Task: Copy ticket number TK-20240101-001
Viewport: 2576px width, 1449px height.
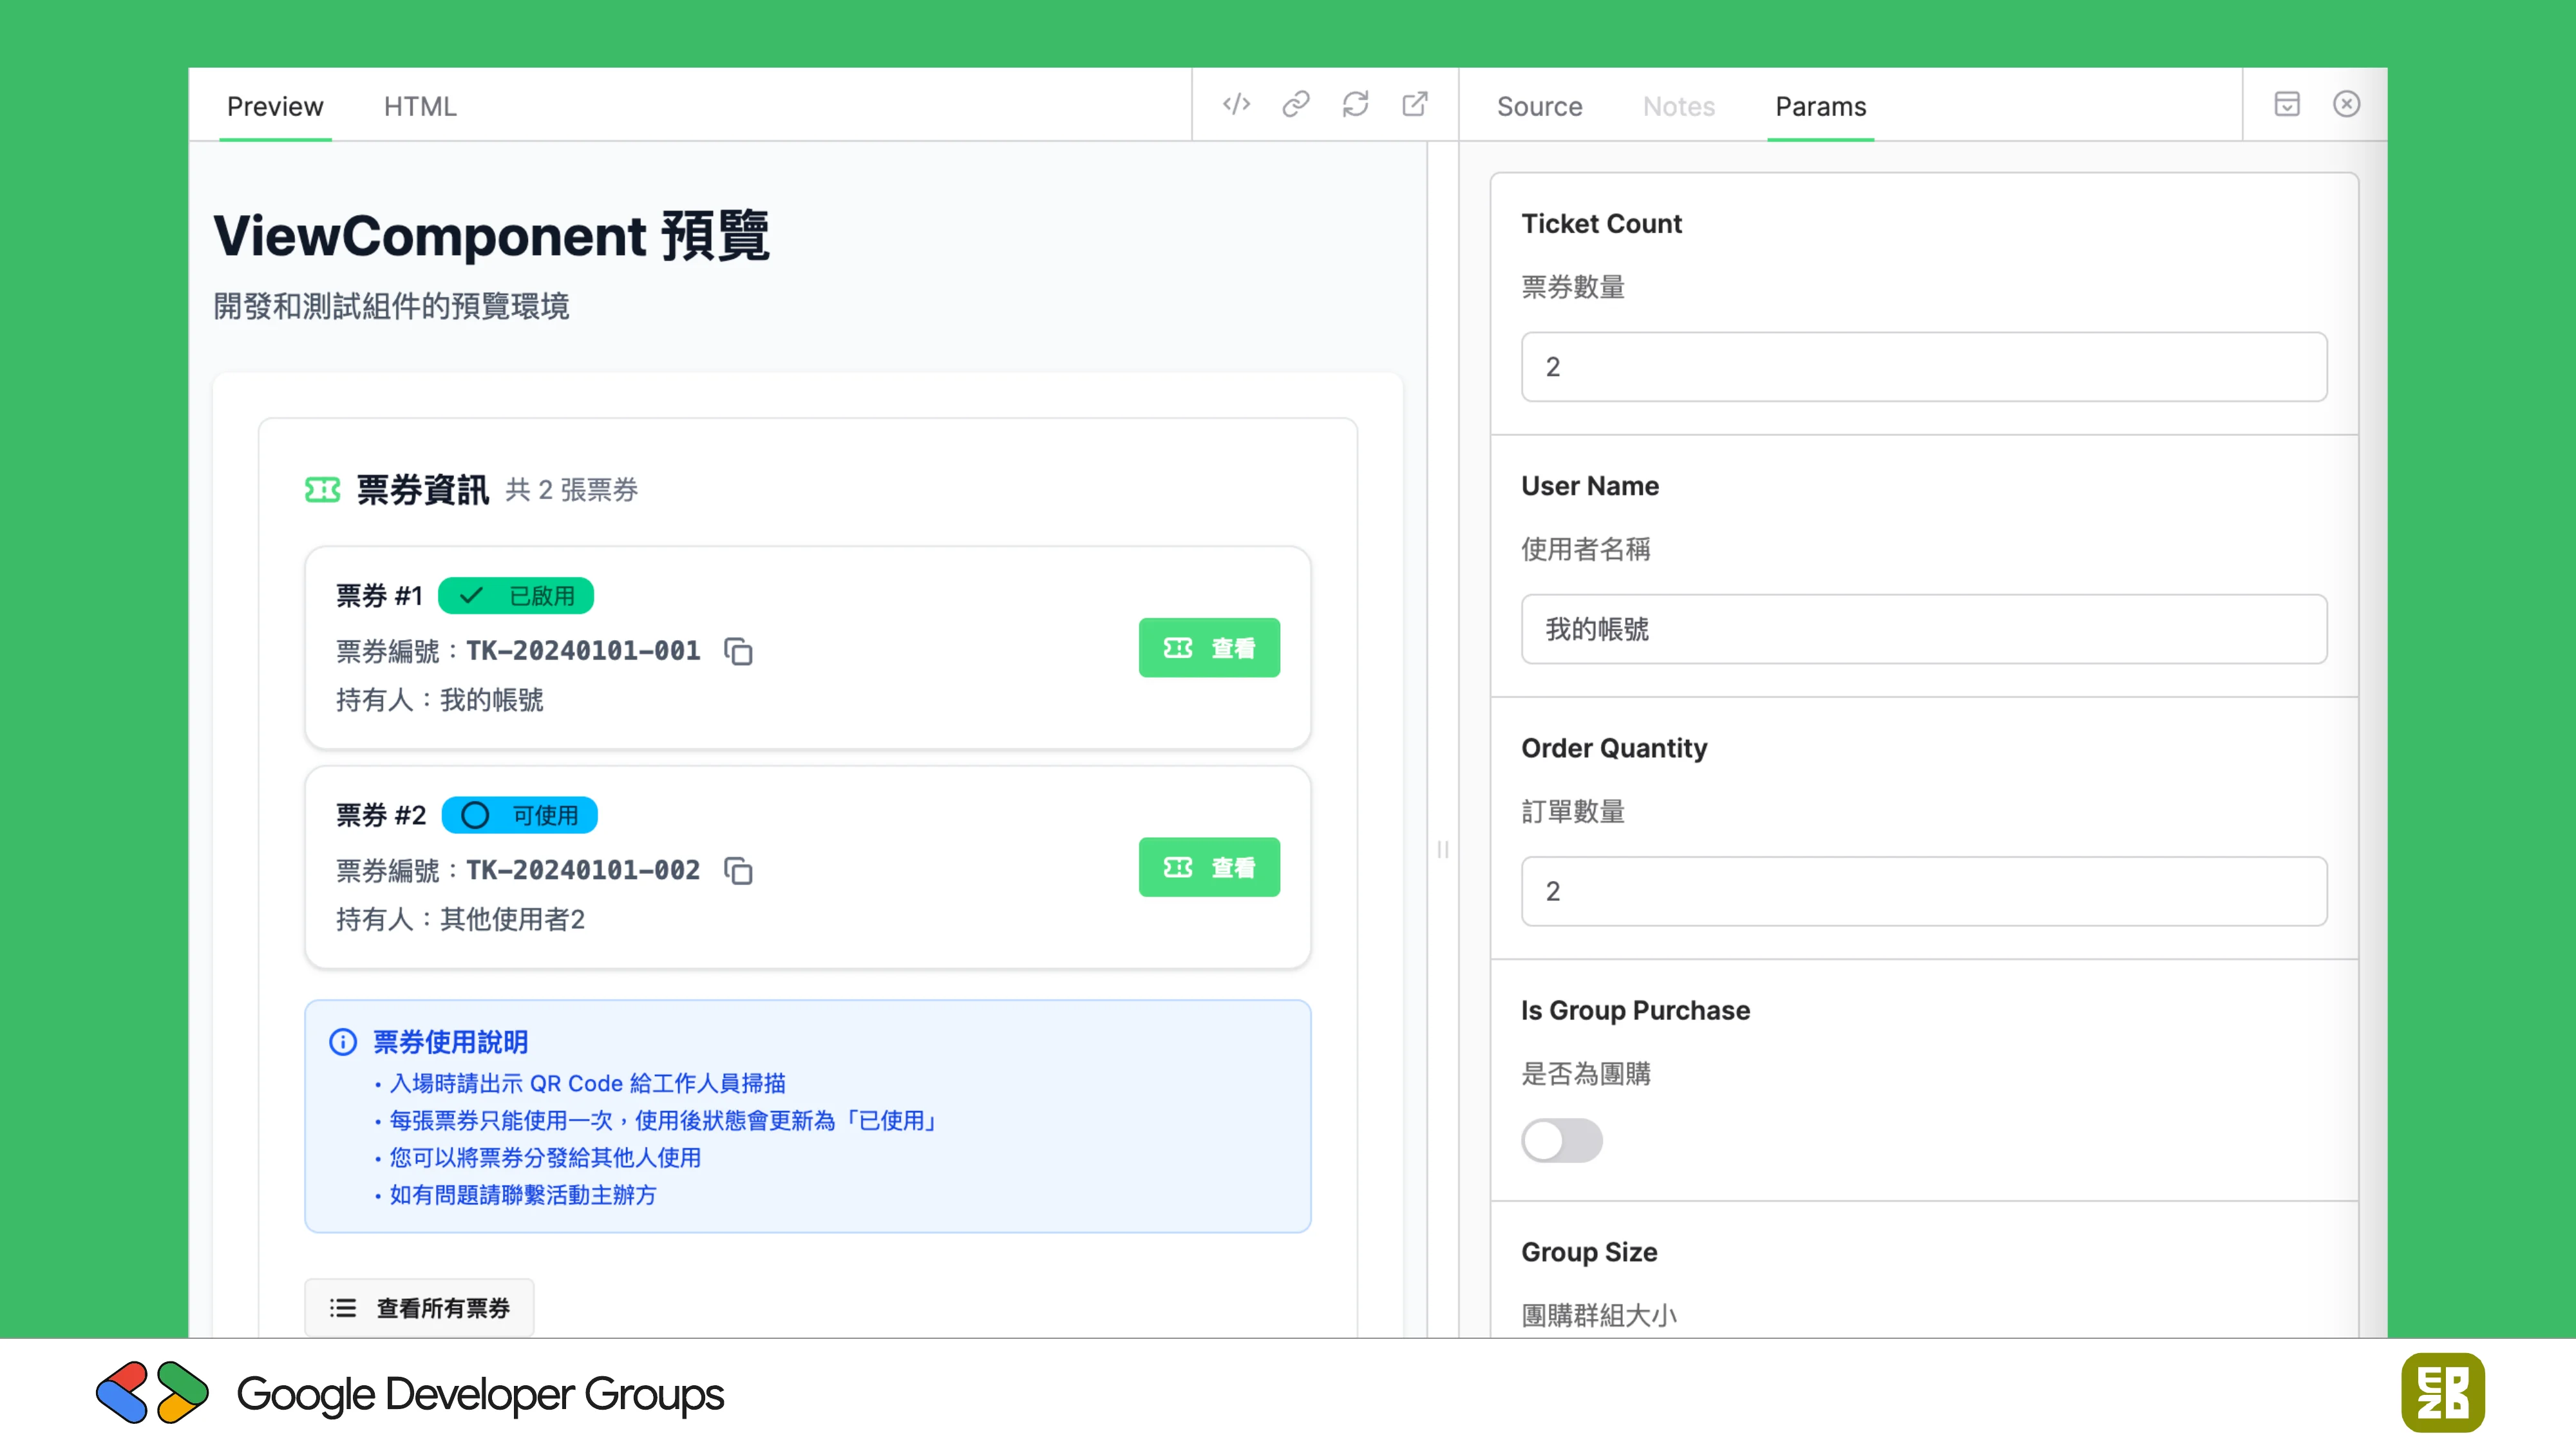Action: [740, 651]
